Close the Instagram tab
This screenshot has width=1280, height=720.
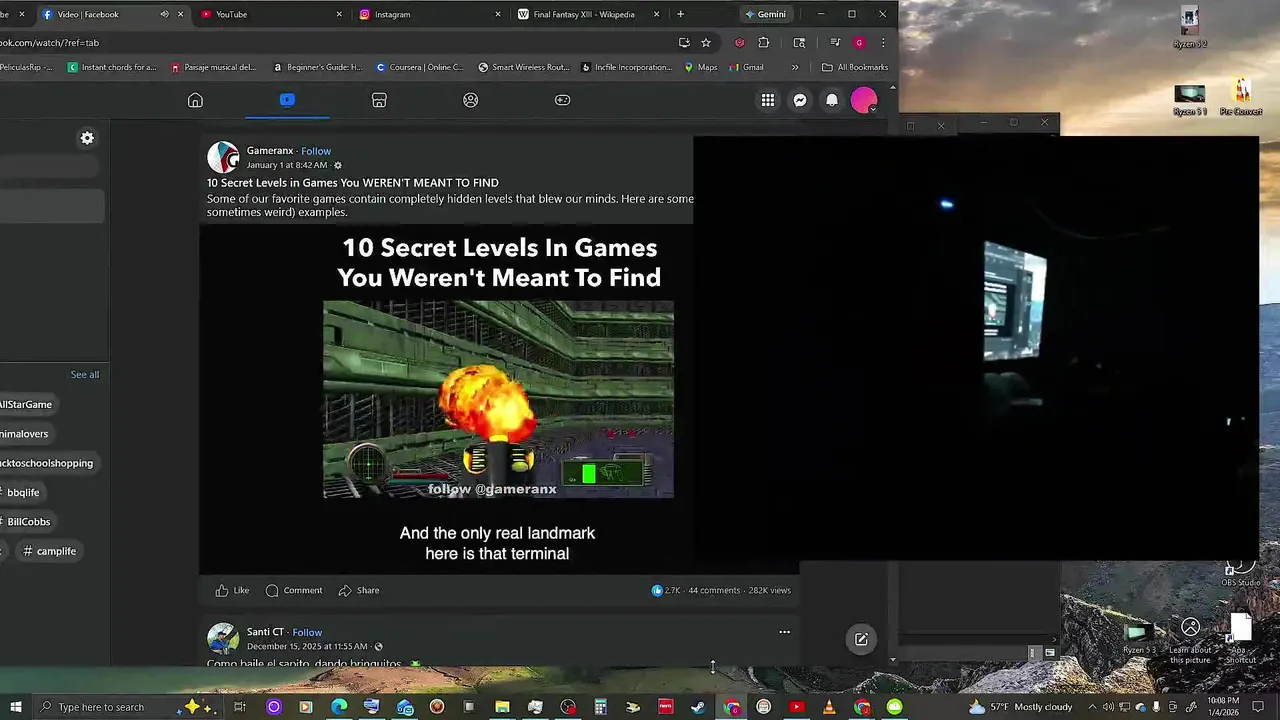498,14
